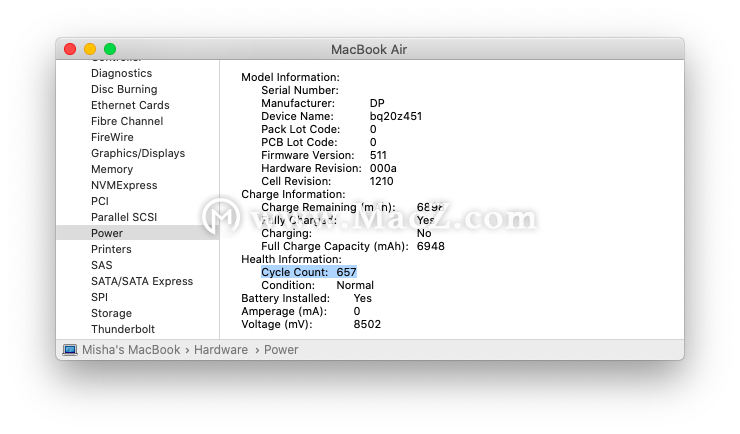740x434 pixels.
Task: Click the Pack Lot Code line
Action: 319,129
